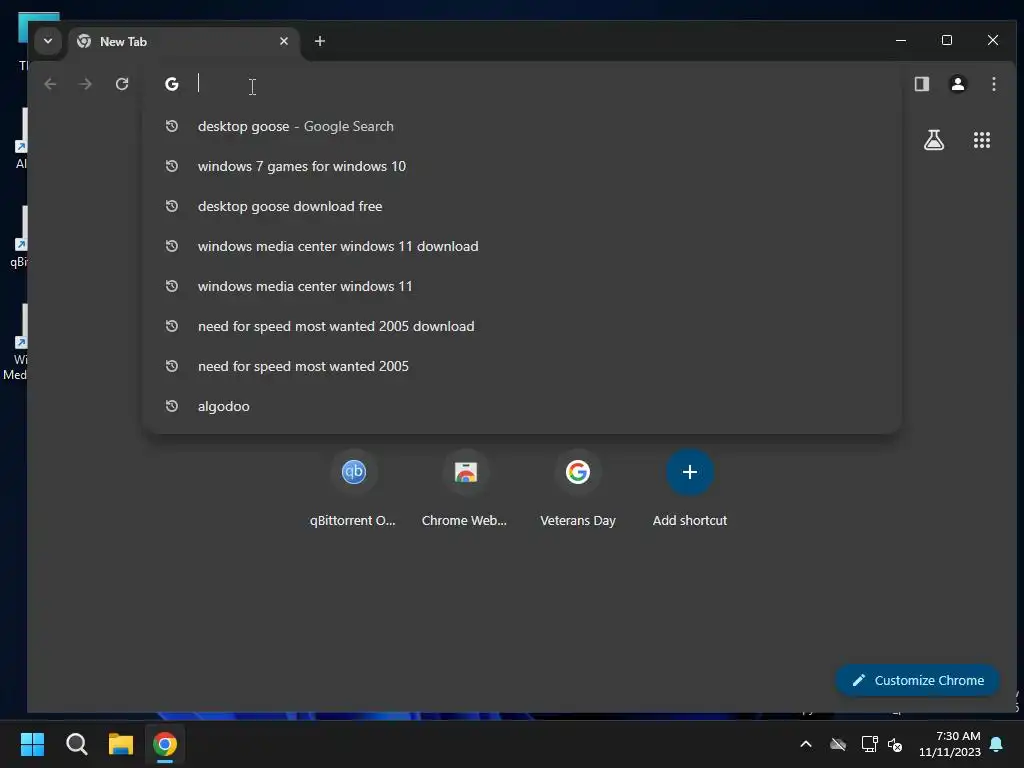
Task: Click the OneDrive cloud tray icon
Action: 838,744
